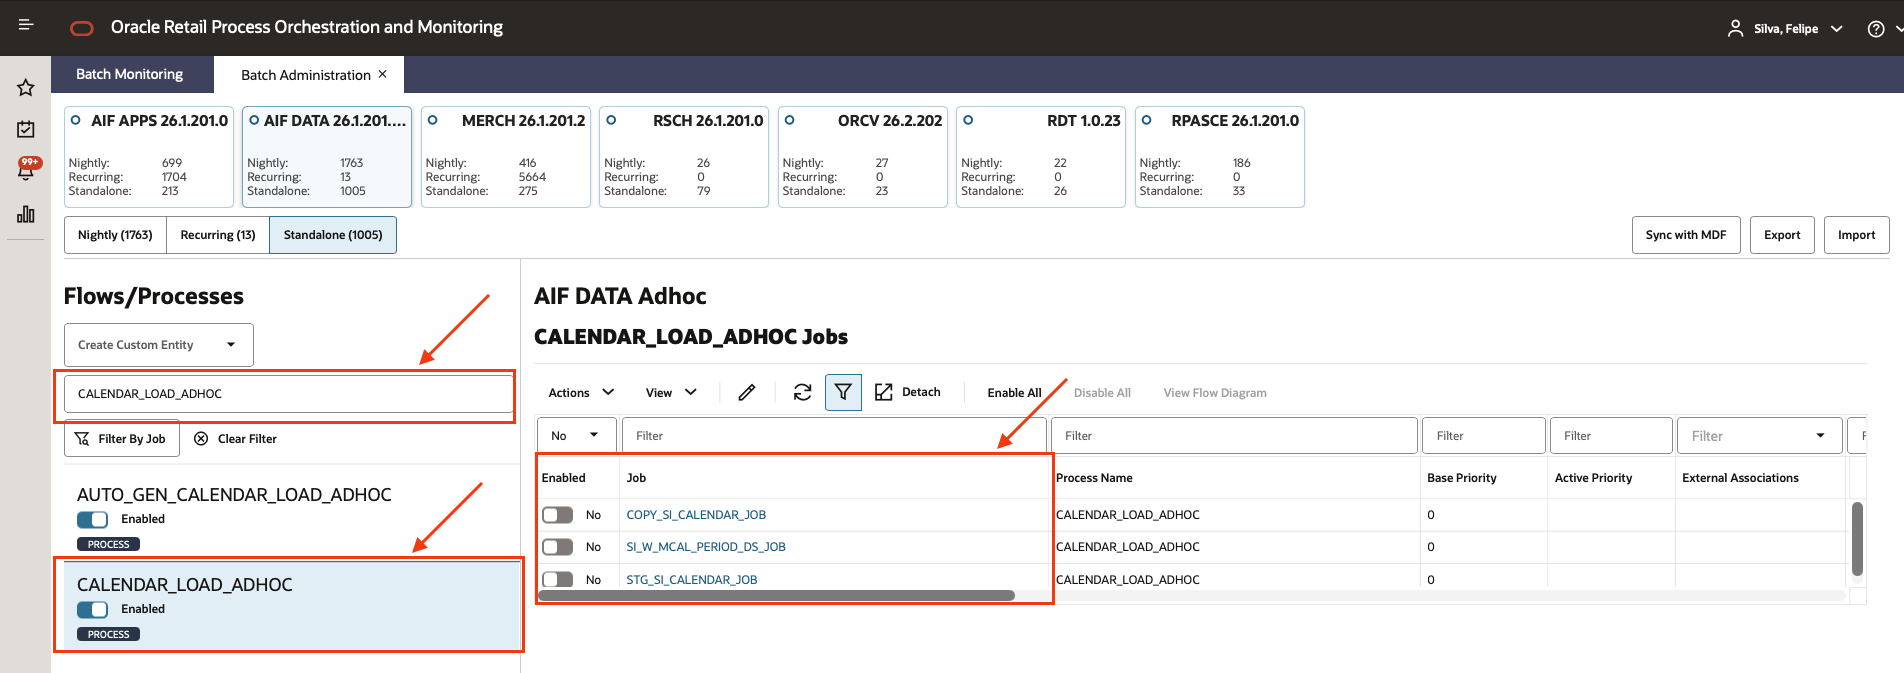Open the Enabled filter 'No' dropdown

point(576,436)
